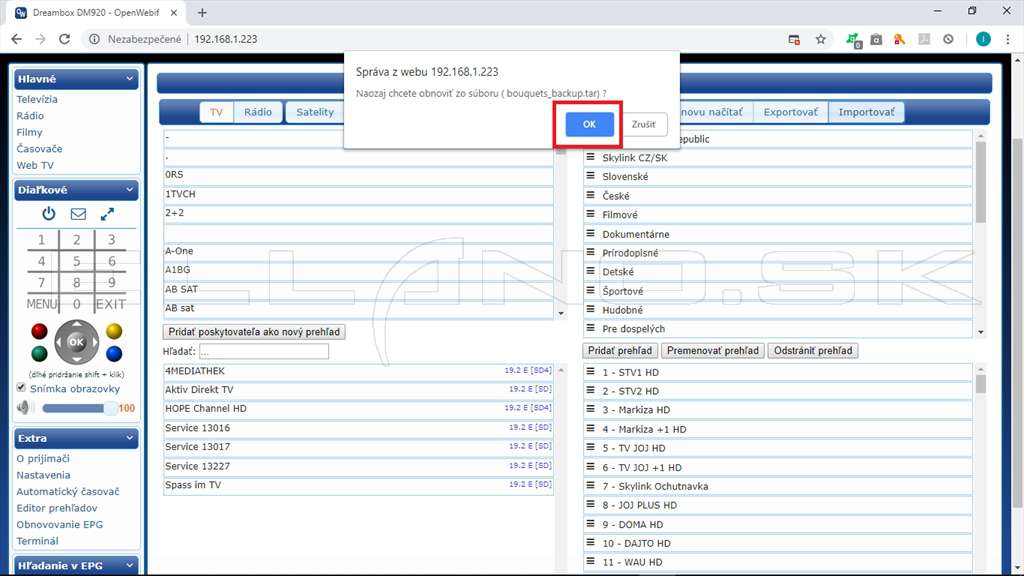Click number 1 on remote keypad
The image size is (1024, 576).
tap(41, 240)
